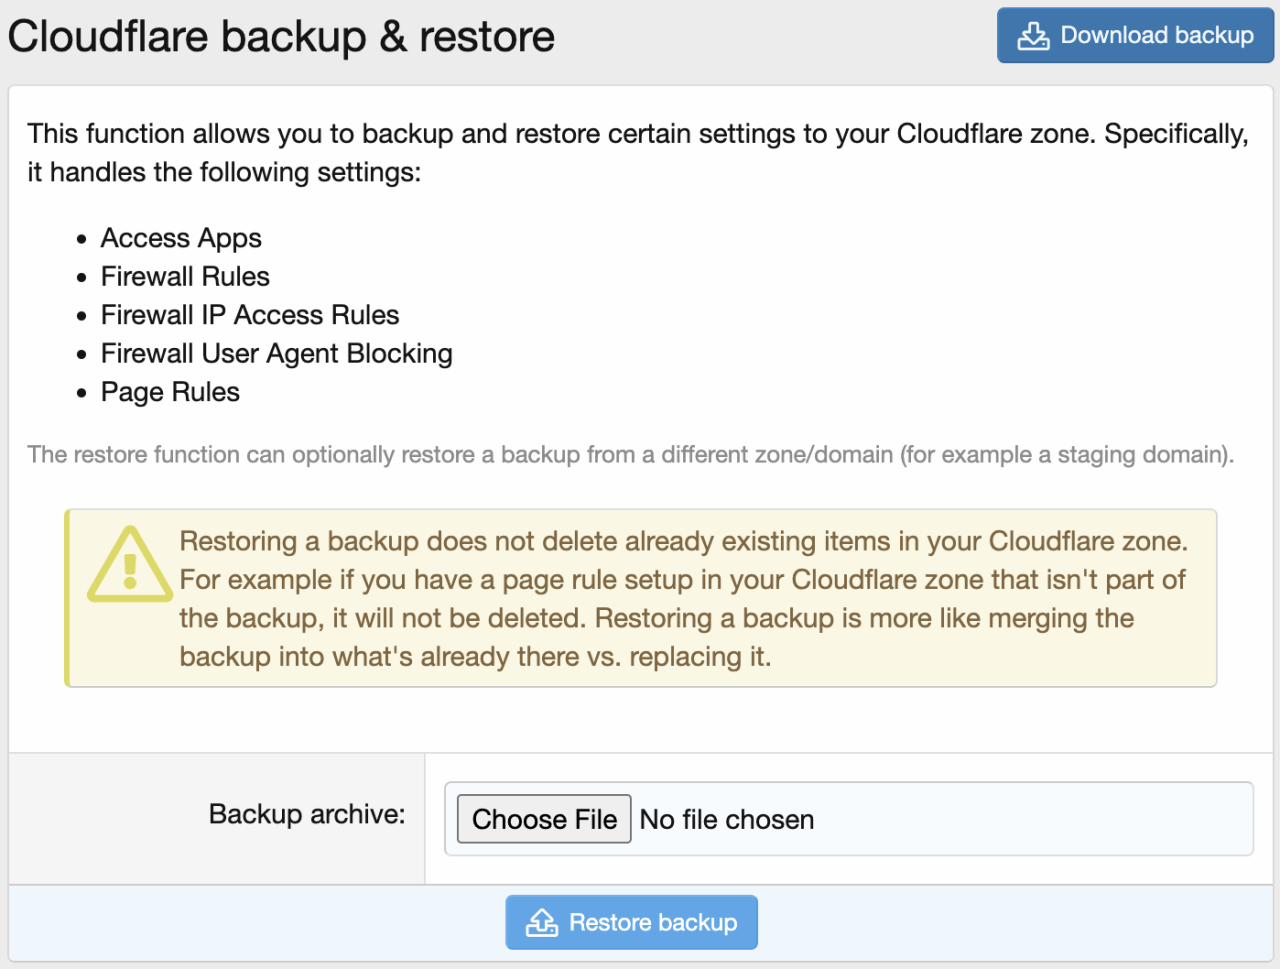Click the 'Firewall Rules' list item
1280x969 pixels.
click(x=185, y=277)
